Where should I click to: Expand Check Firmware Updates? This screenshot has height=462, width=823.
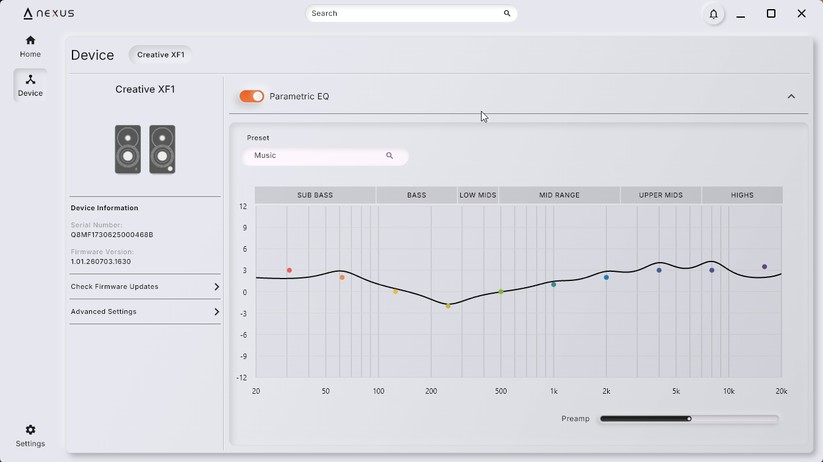coord(145,287)
